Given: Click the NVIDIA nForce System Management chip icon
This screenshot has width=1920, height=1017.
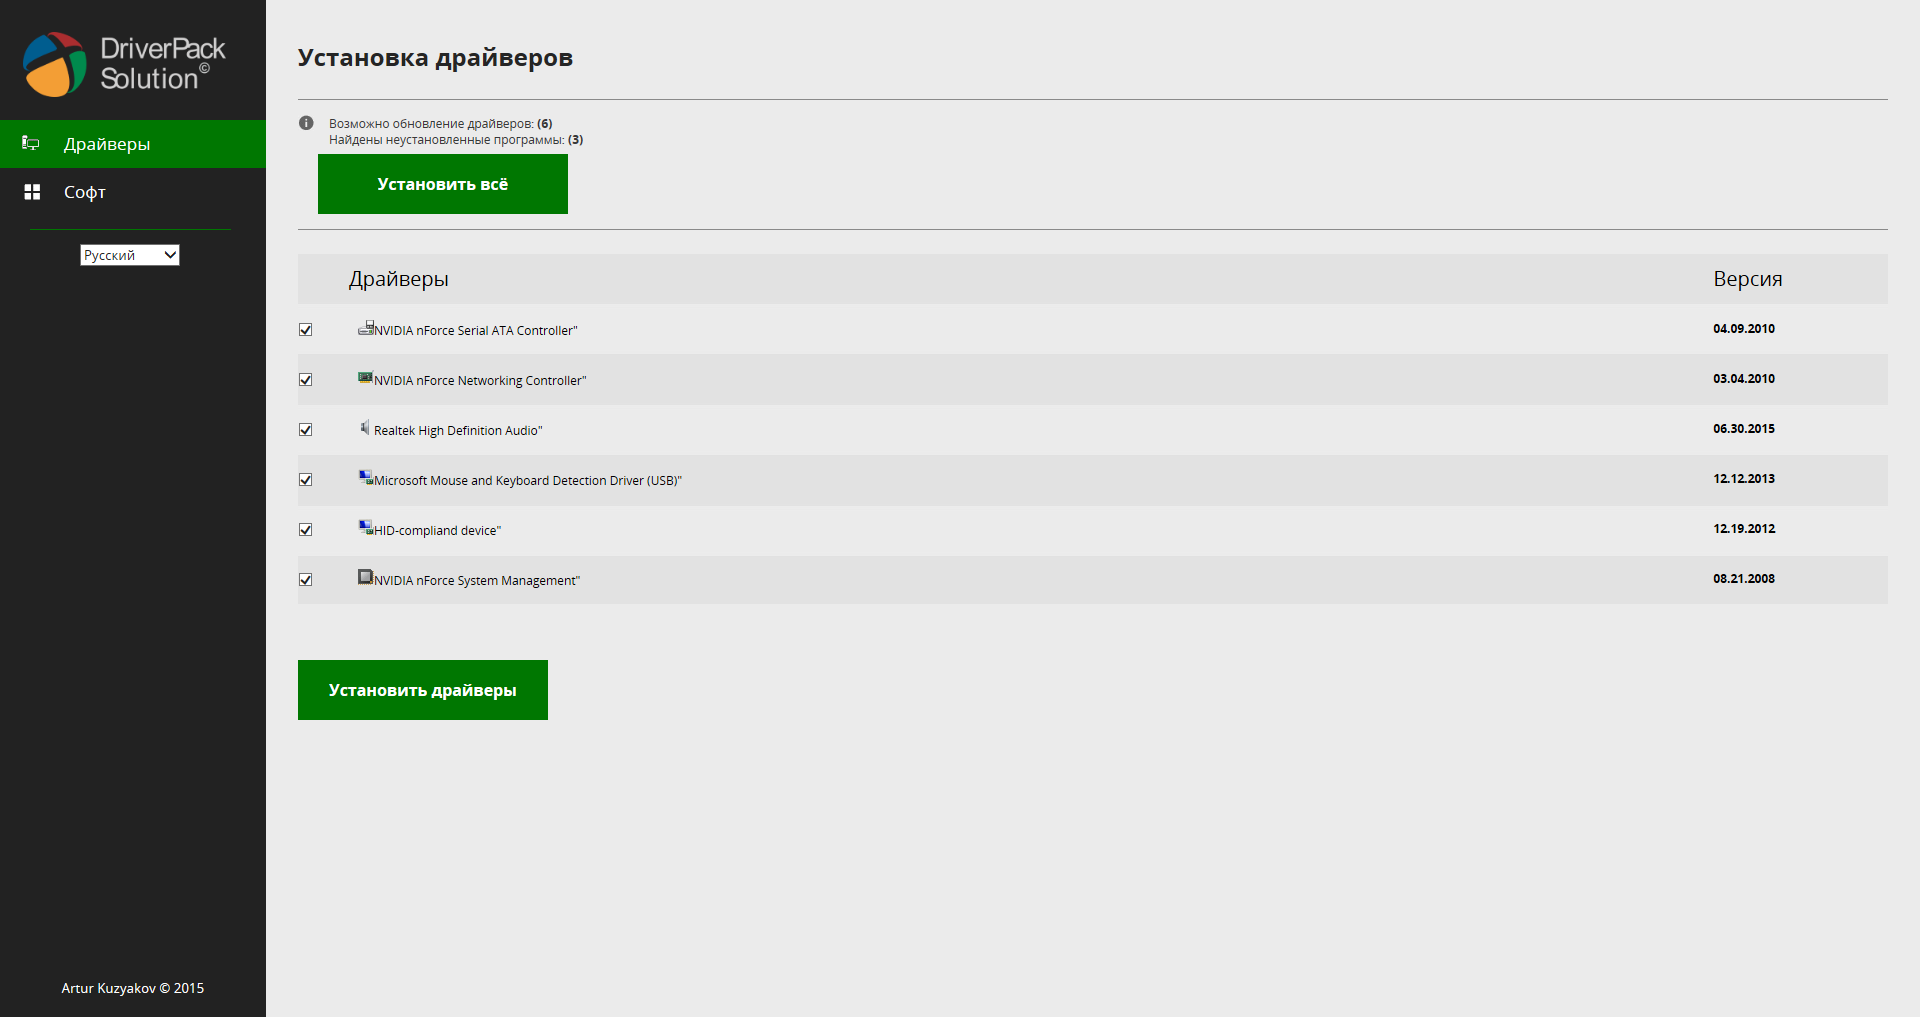Looking at the screenshot, I should [366, 577].
